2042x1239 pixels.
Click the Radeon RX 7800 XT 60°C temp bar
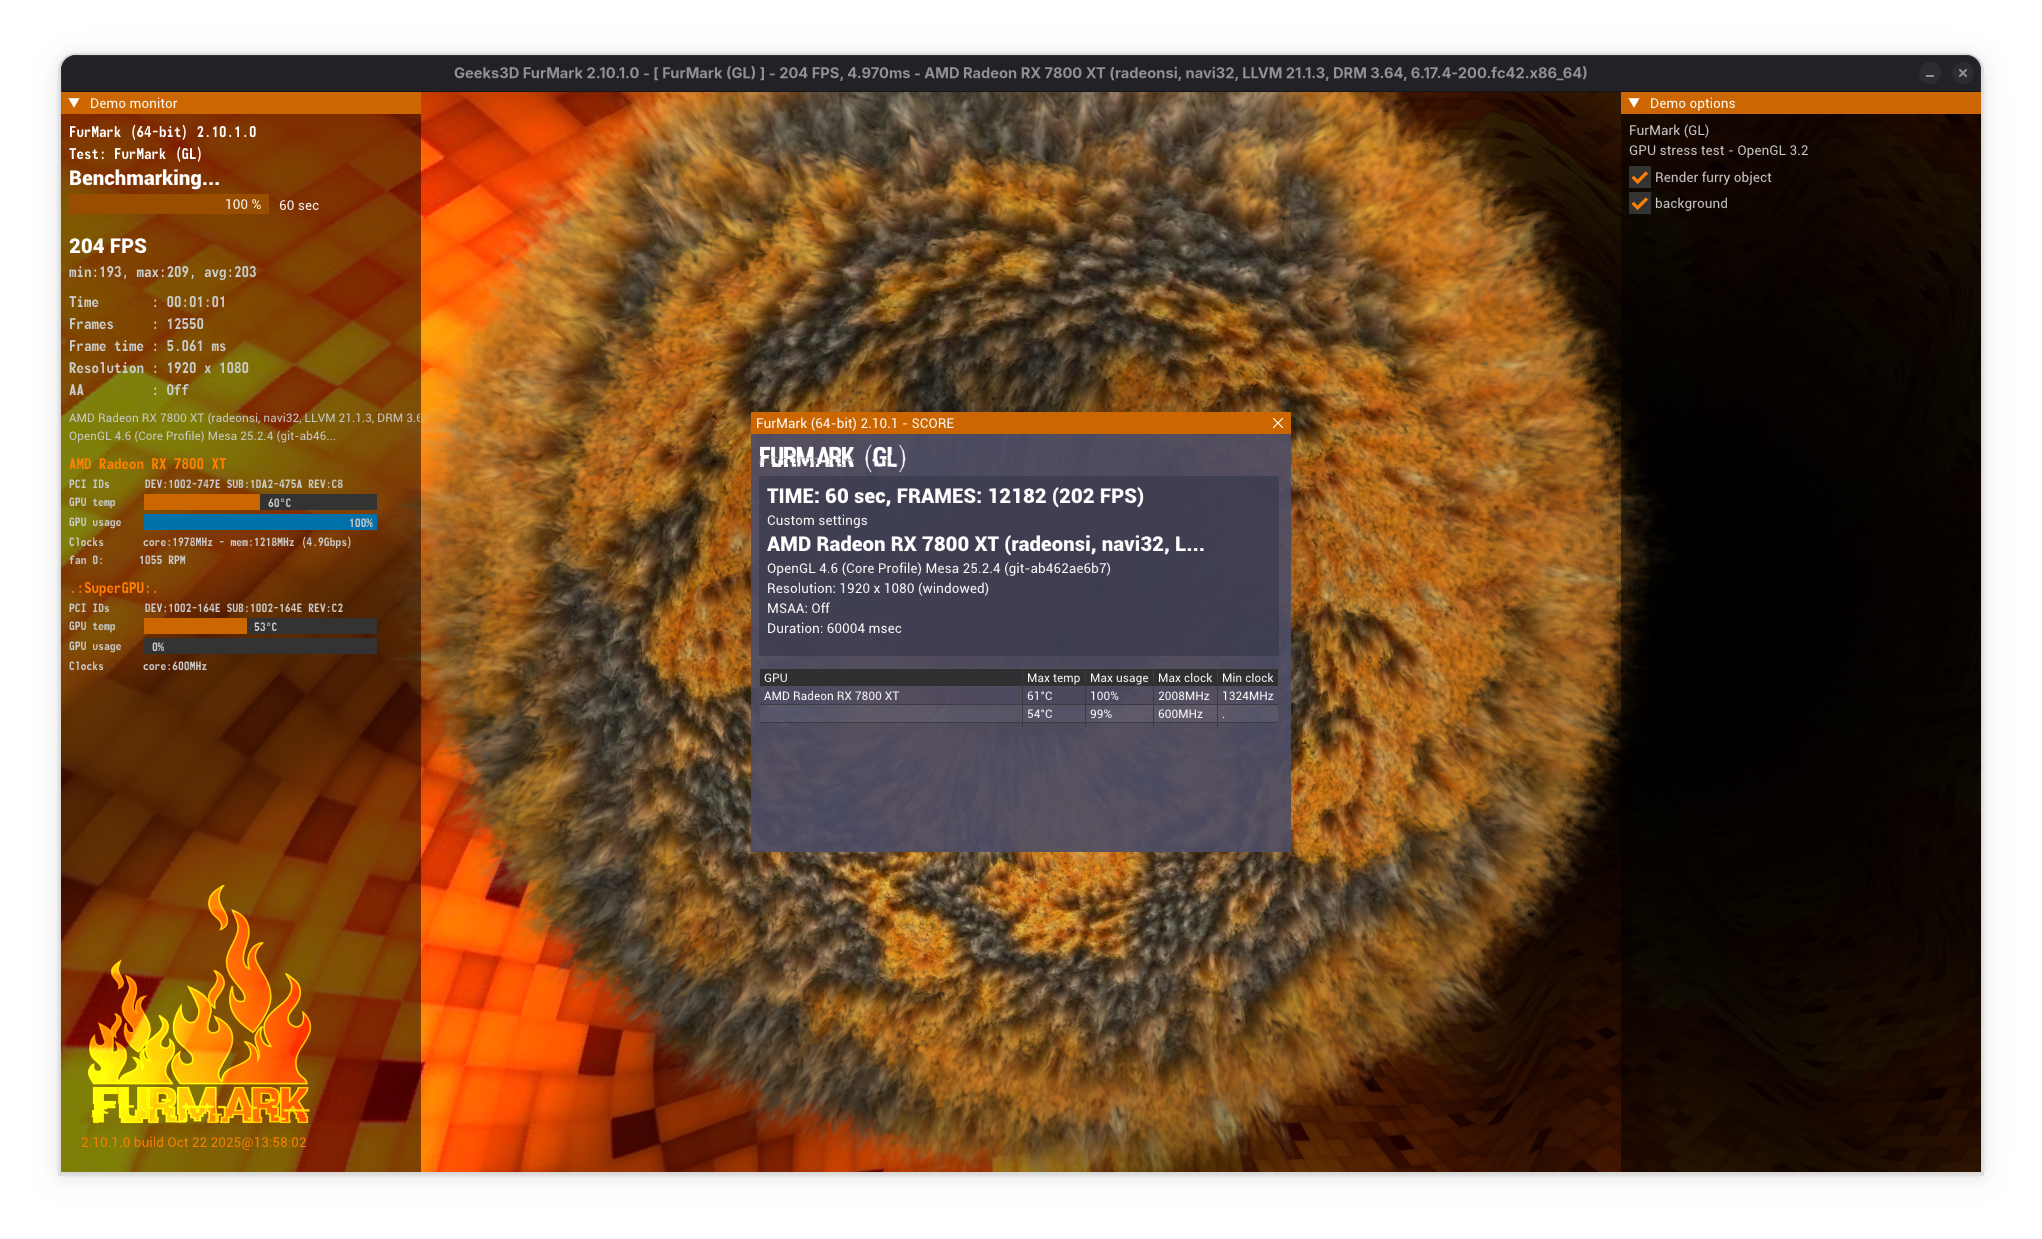(x=260, y=502)
